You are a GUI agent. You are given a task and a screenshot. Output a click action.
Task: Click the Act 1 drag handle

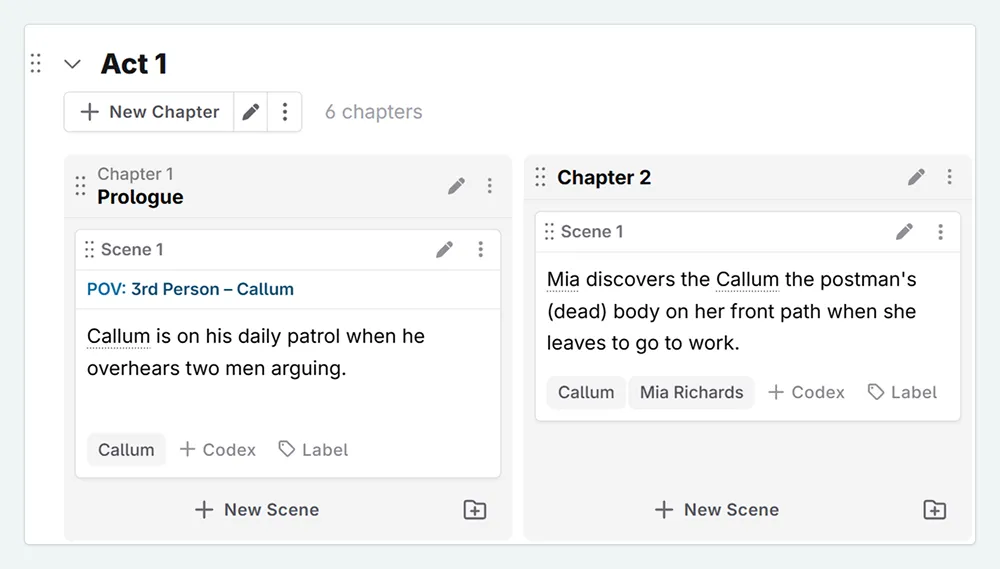pos(36,64)
